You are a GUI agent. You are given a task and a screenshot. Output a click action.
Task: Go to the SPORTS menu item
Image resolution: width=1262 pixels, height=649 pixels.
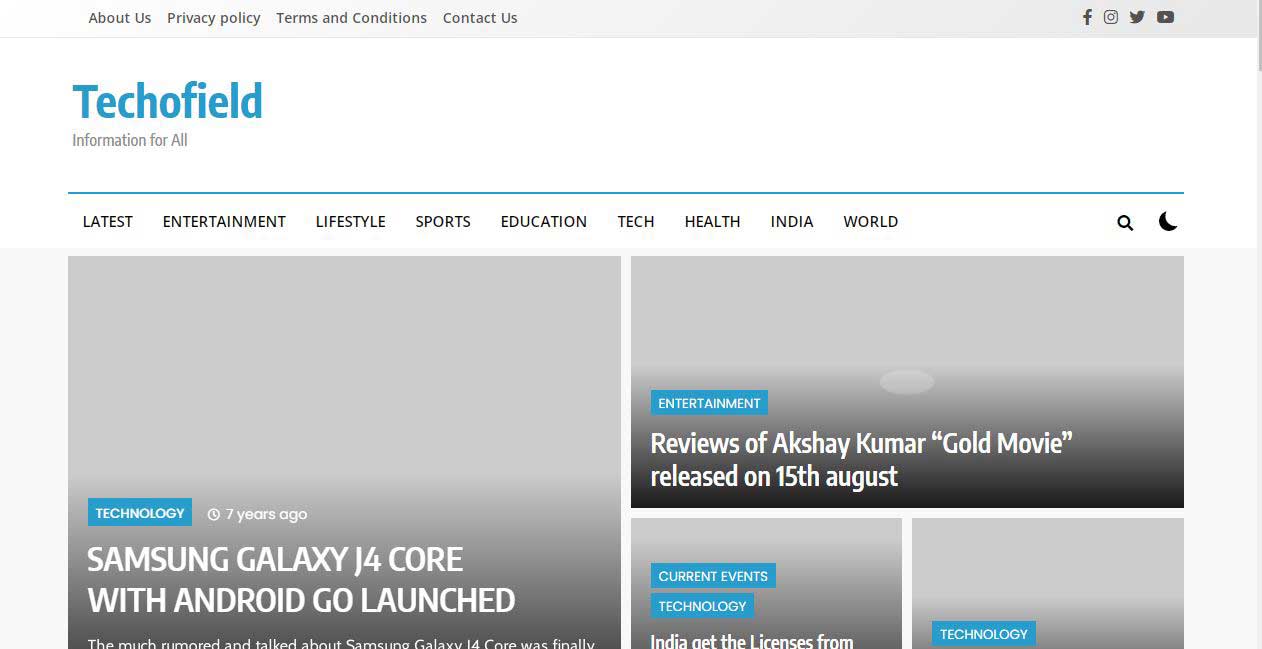coord(443,221)
